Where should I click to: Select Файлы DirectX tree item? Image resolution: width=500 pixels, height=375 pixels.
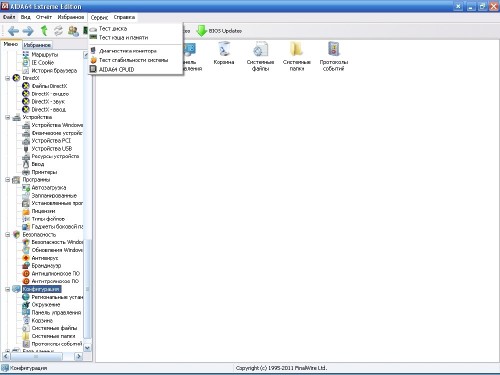click(49, 86)
